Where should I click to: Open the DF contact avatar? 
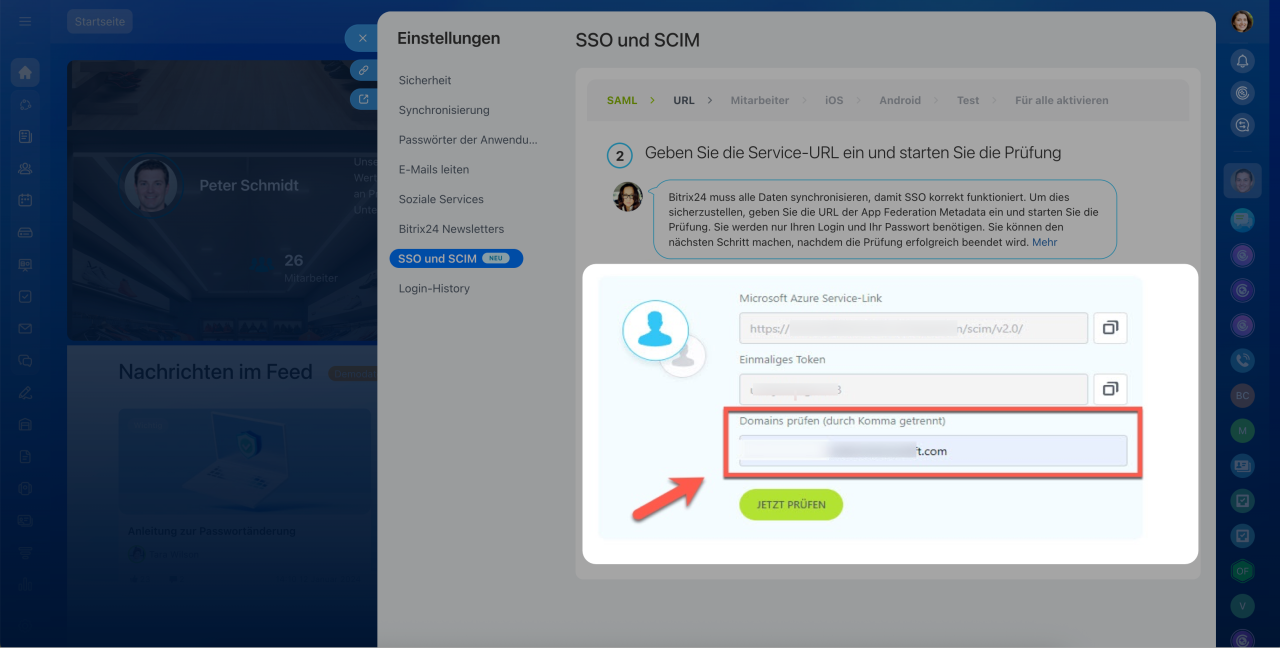point(1242,571)
